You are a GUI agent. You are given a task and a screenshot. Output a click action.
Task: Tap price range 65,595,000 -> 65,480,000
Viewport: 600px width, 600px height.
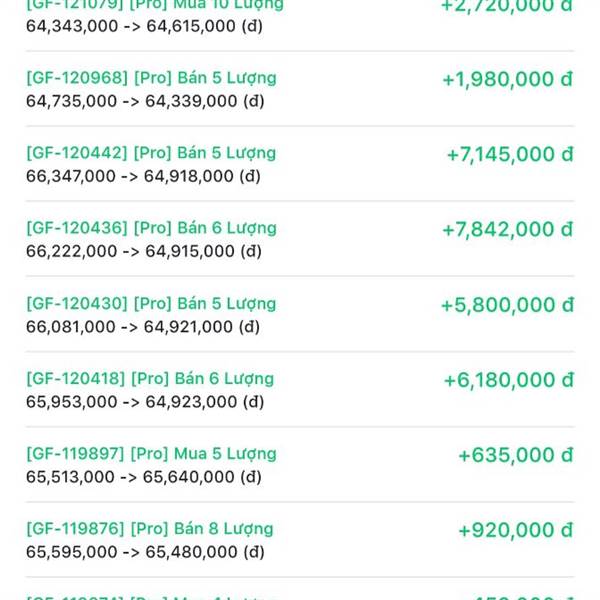[145, 552]
